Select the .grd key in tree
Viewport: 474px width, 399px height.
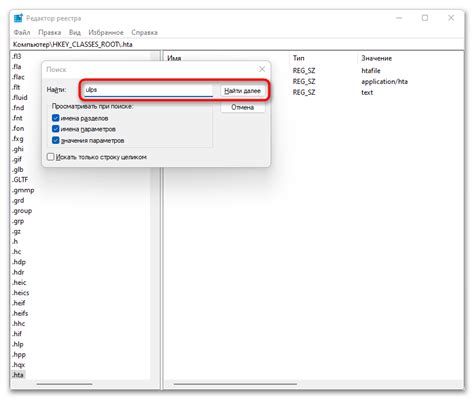[x=18, y=200]
